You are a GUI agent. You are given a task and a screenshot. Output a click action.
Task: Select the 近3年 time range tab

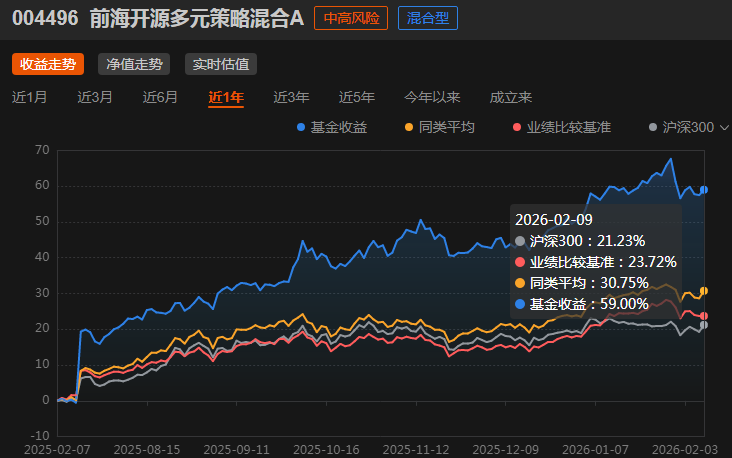click(x=291, y=97)
